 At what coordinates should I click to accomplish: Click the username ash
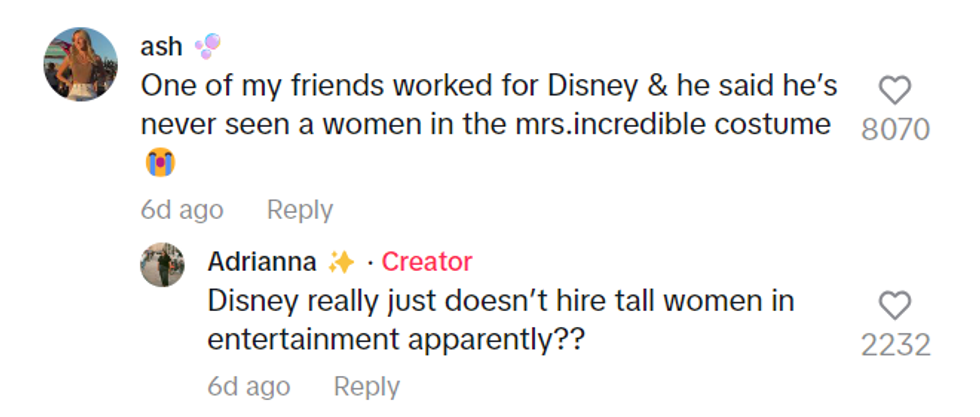click(x=160, y=47)
